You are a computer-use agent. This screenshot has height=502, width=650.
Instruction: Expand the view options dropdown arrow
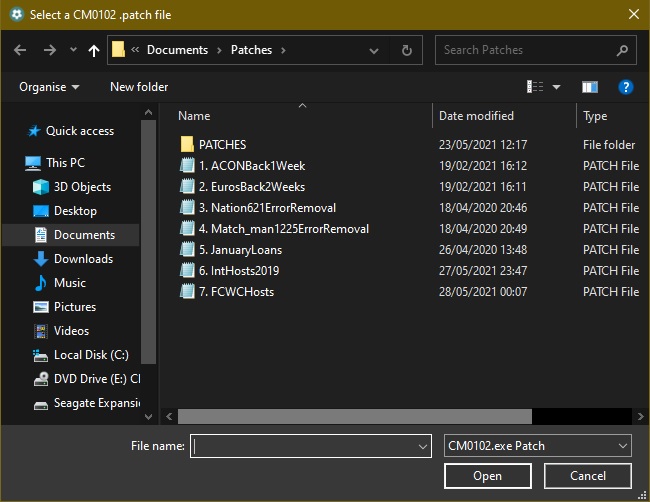click(x=556, y=87)
